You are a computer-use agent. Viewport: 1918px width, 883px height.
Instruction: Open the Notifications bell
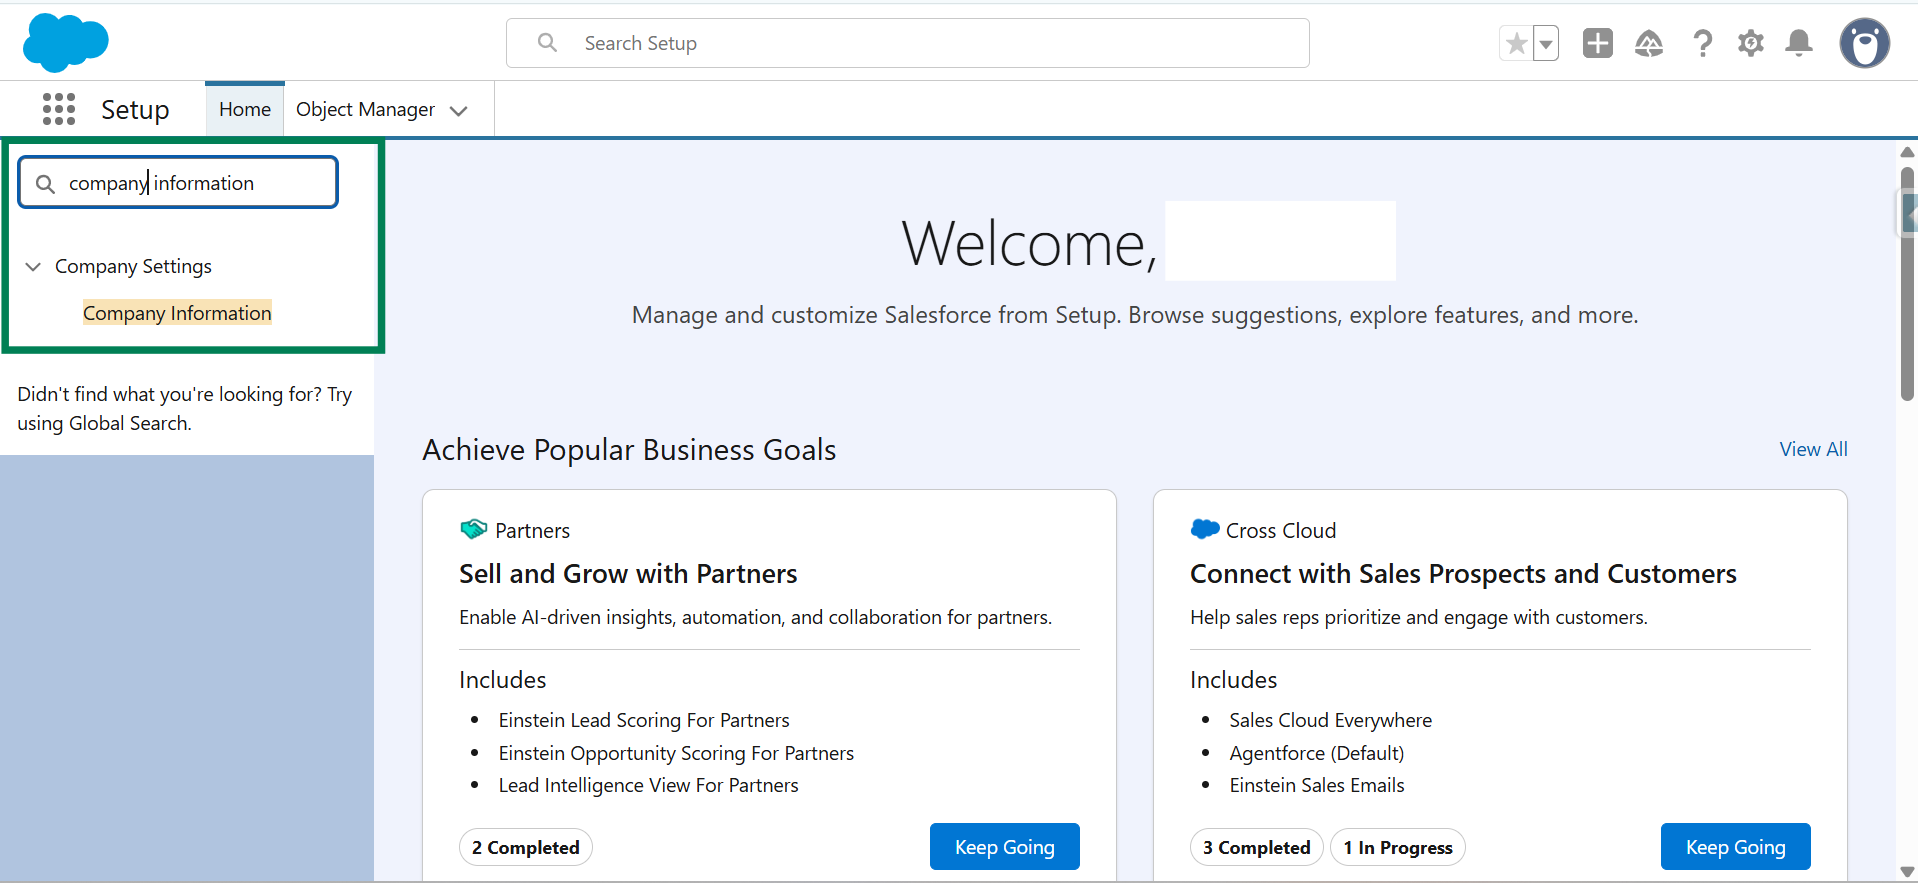click(1798, 43)
